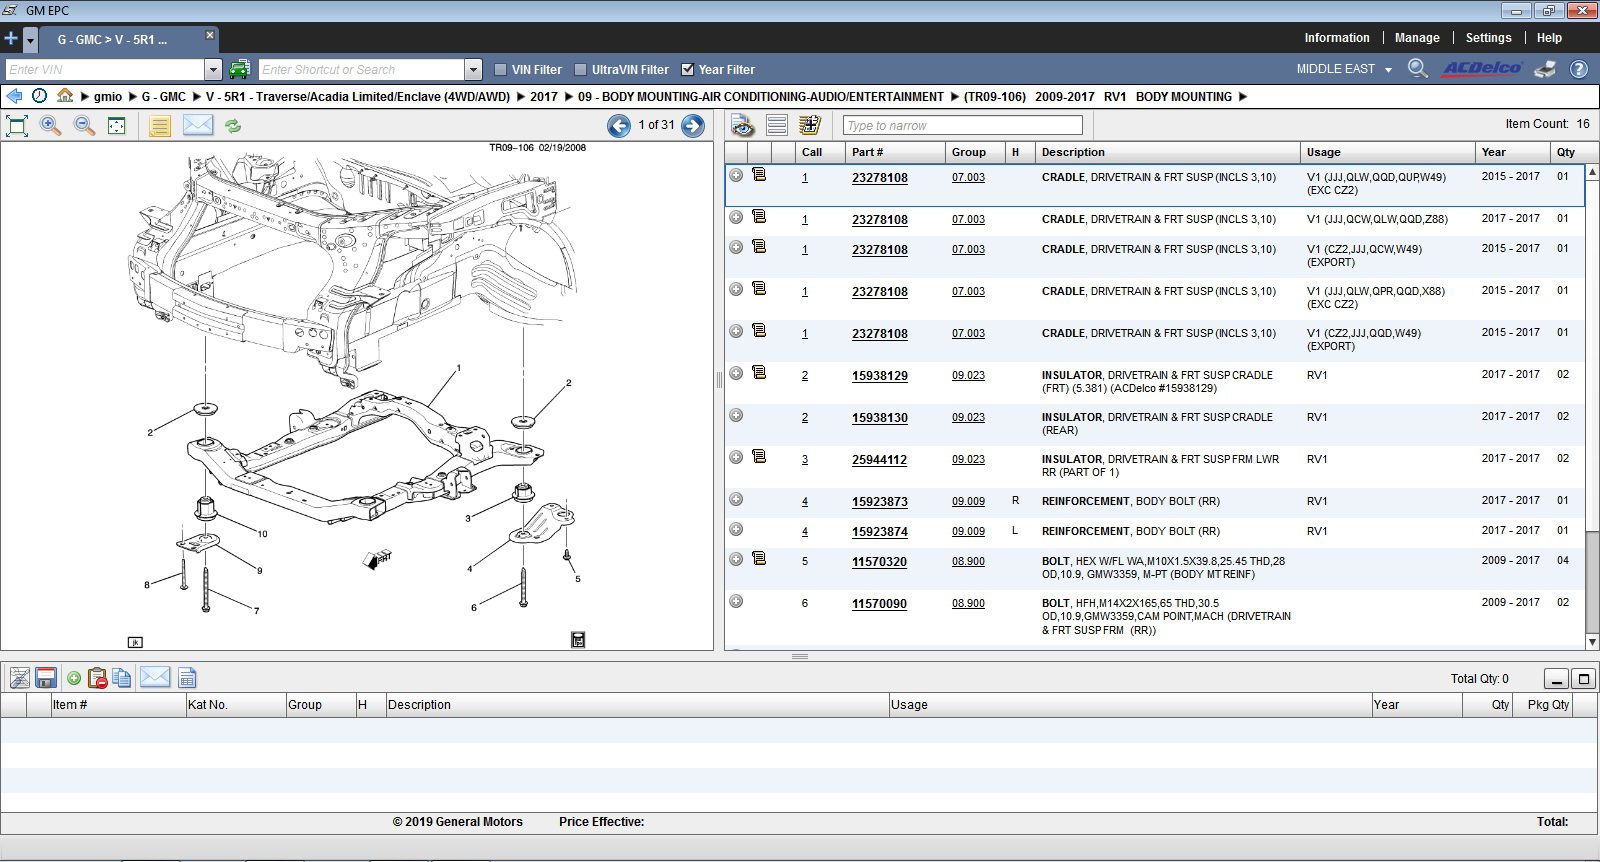Open the Enter VIN dropdown arrow
The image size is (1600, 862).
[x=213, y=70]
